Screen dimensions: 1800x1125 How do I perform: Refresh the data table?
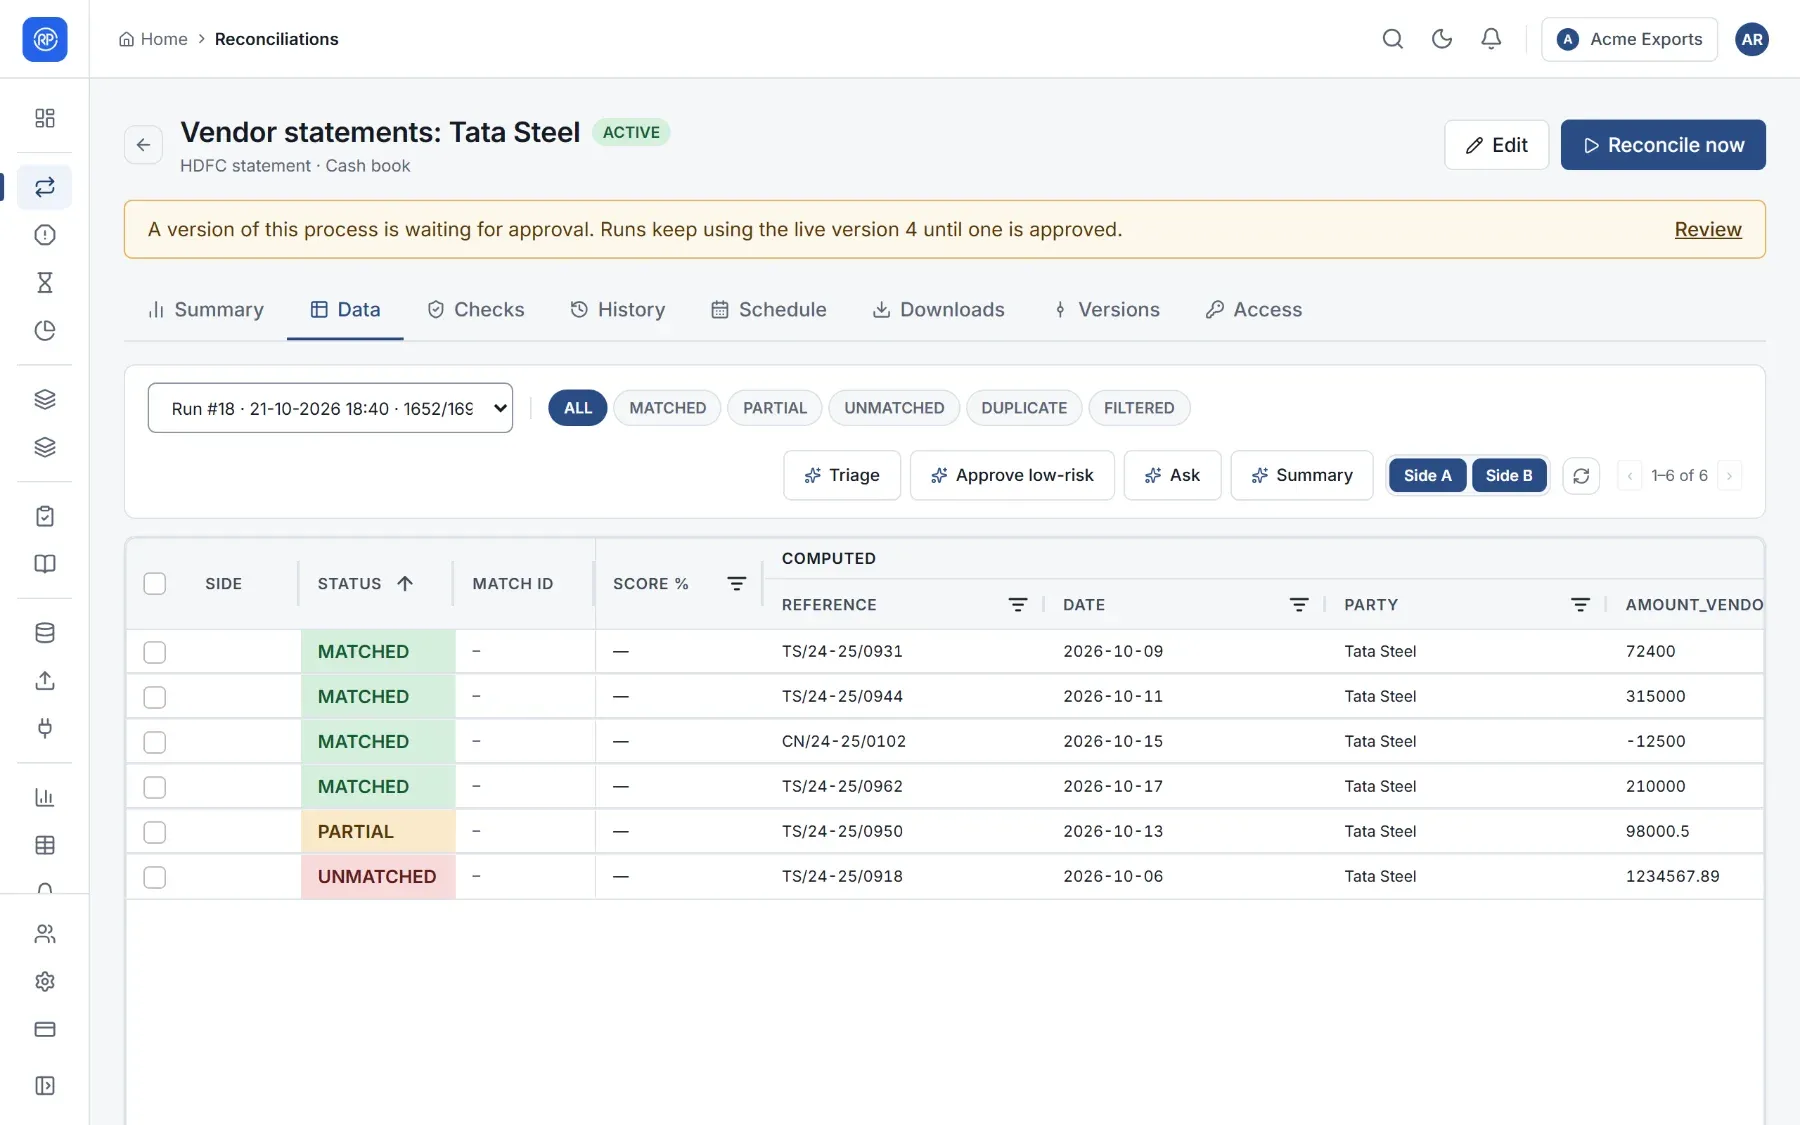pos(1581,476)
